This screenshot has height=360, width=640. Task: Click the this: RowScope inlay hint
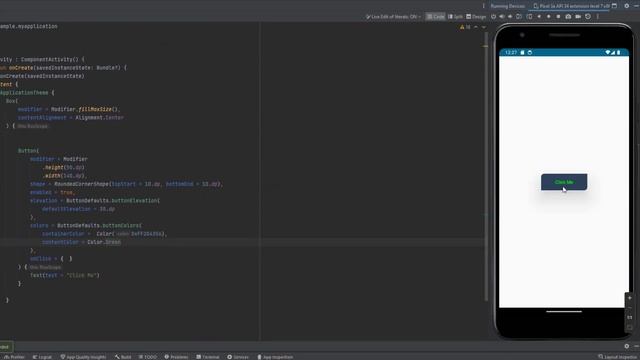pos(45,267)
